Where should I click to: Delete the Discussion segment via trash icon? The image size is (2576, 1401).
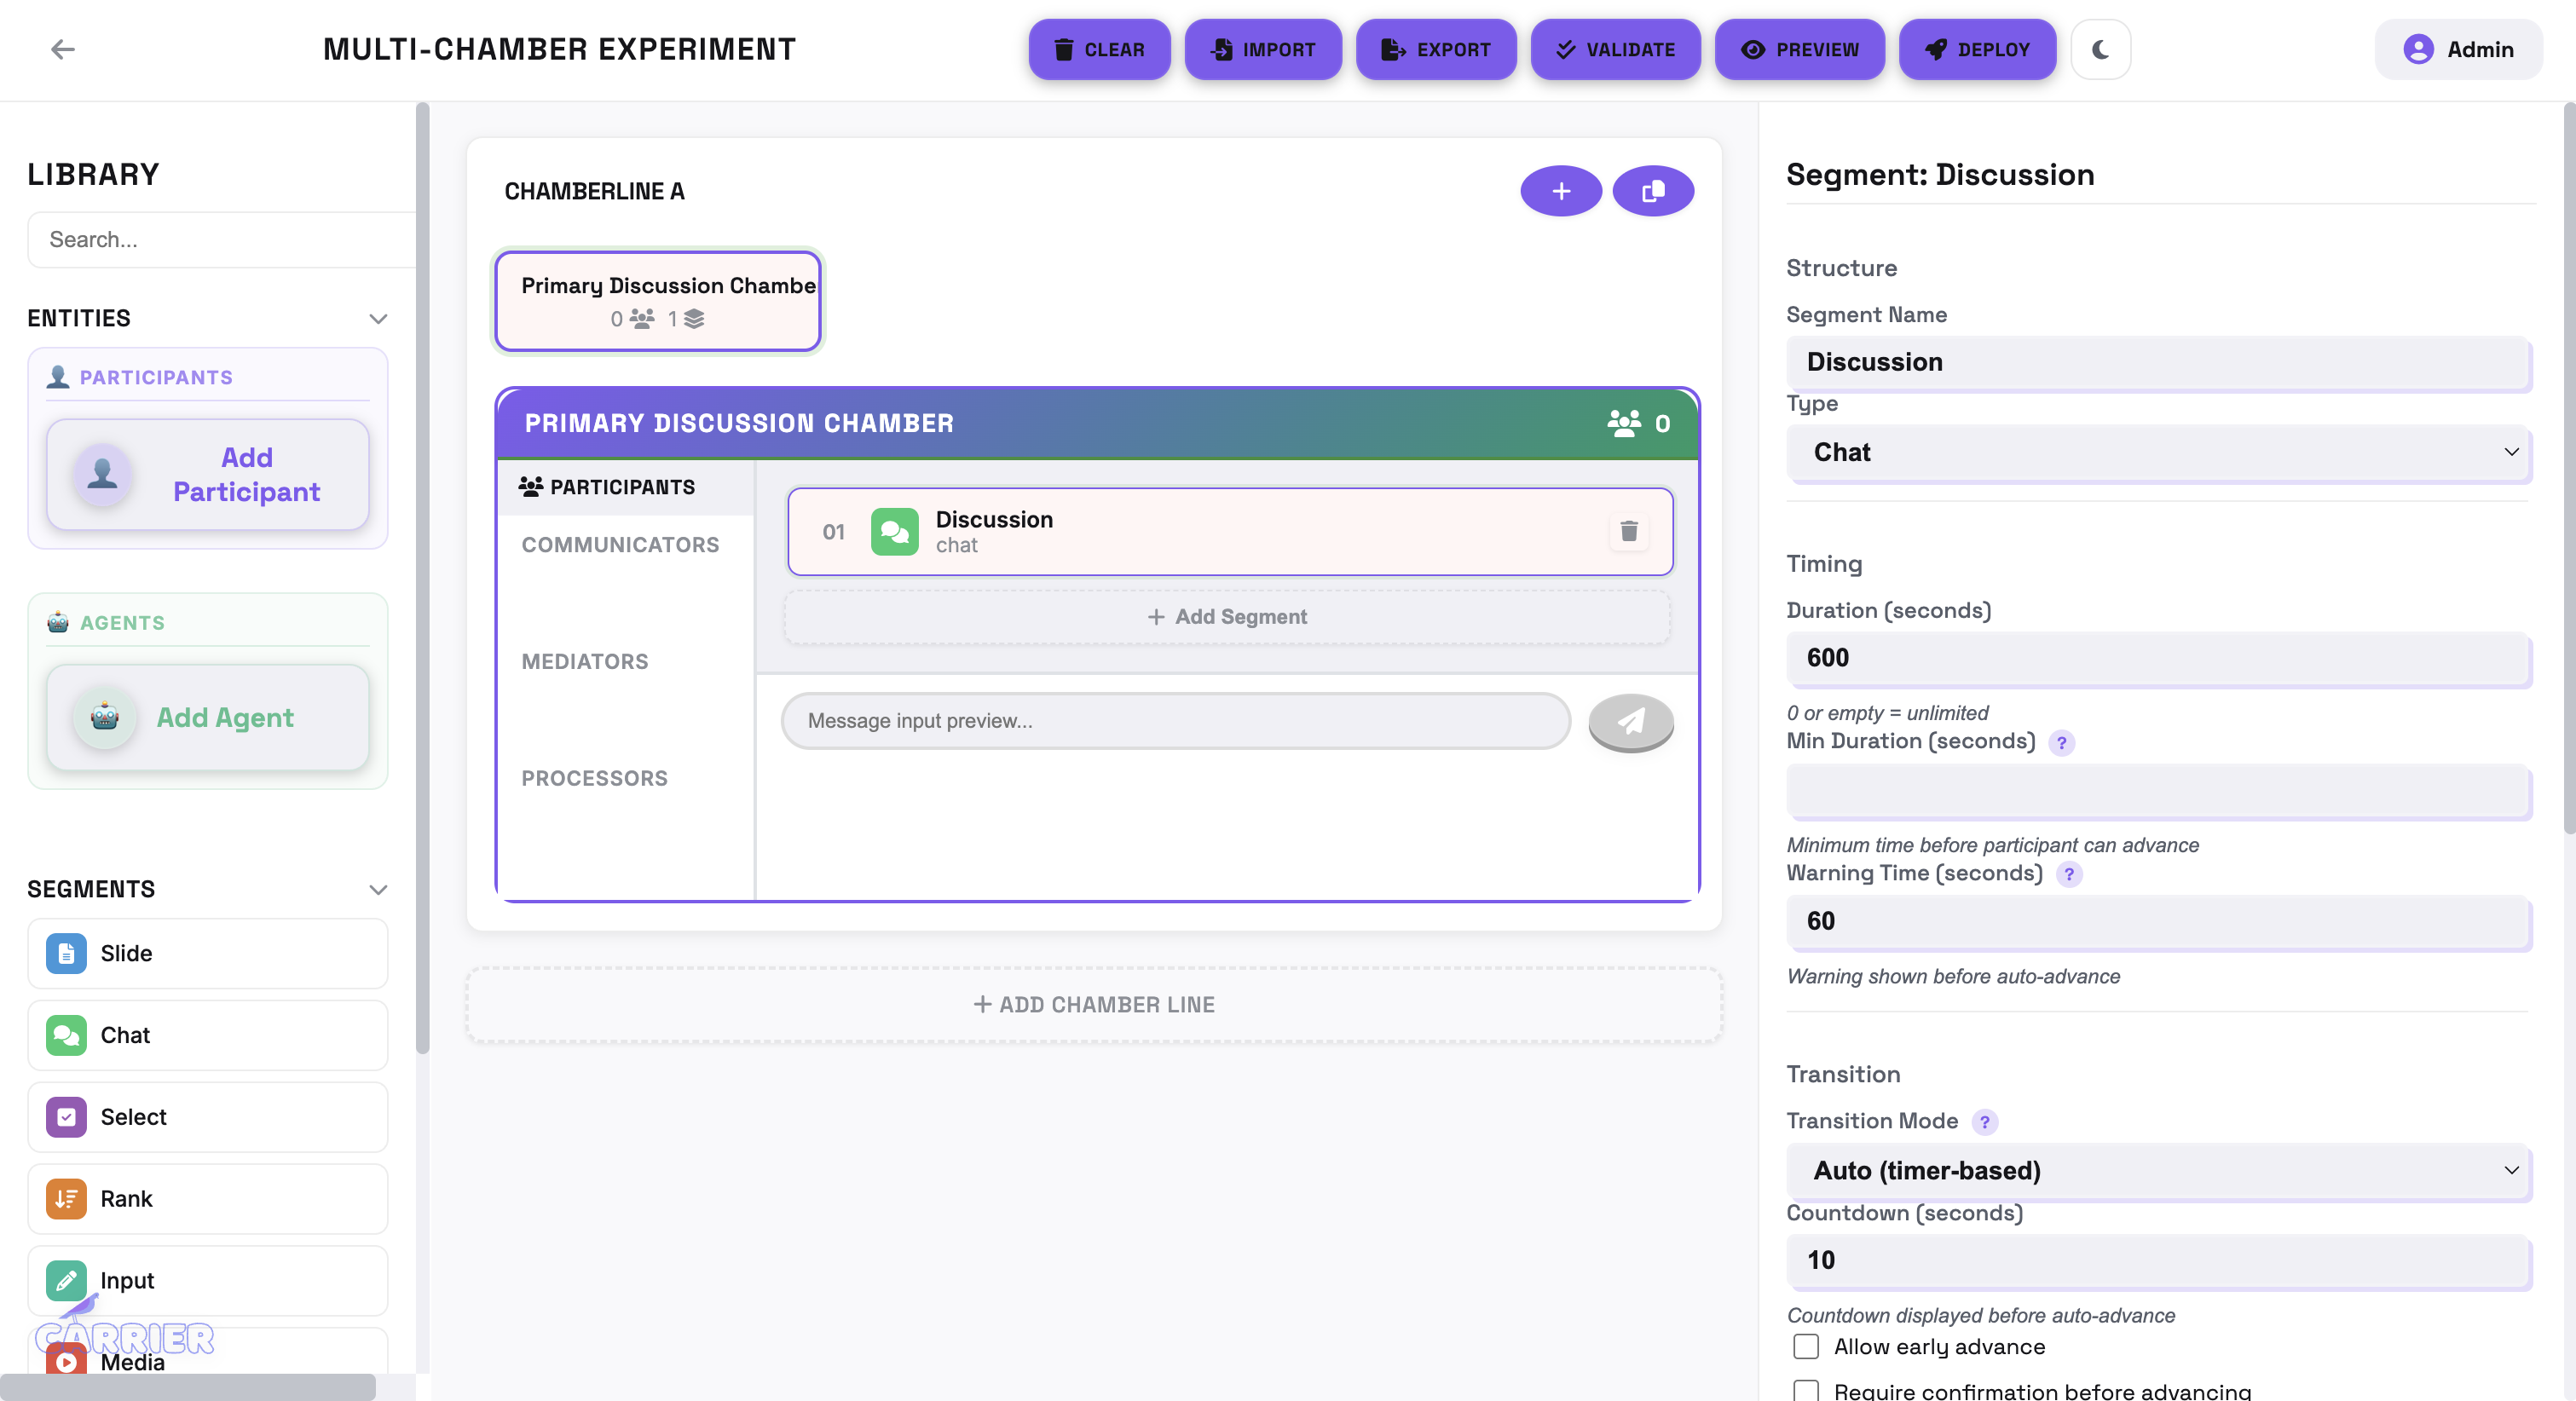tap(1628, 531)
